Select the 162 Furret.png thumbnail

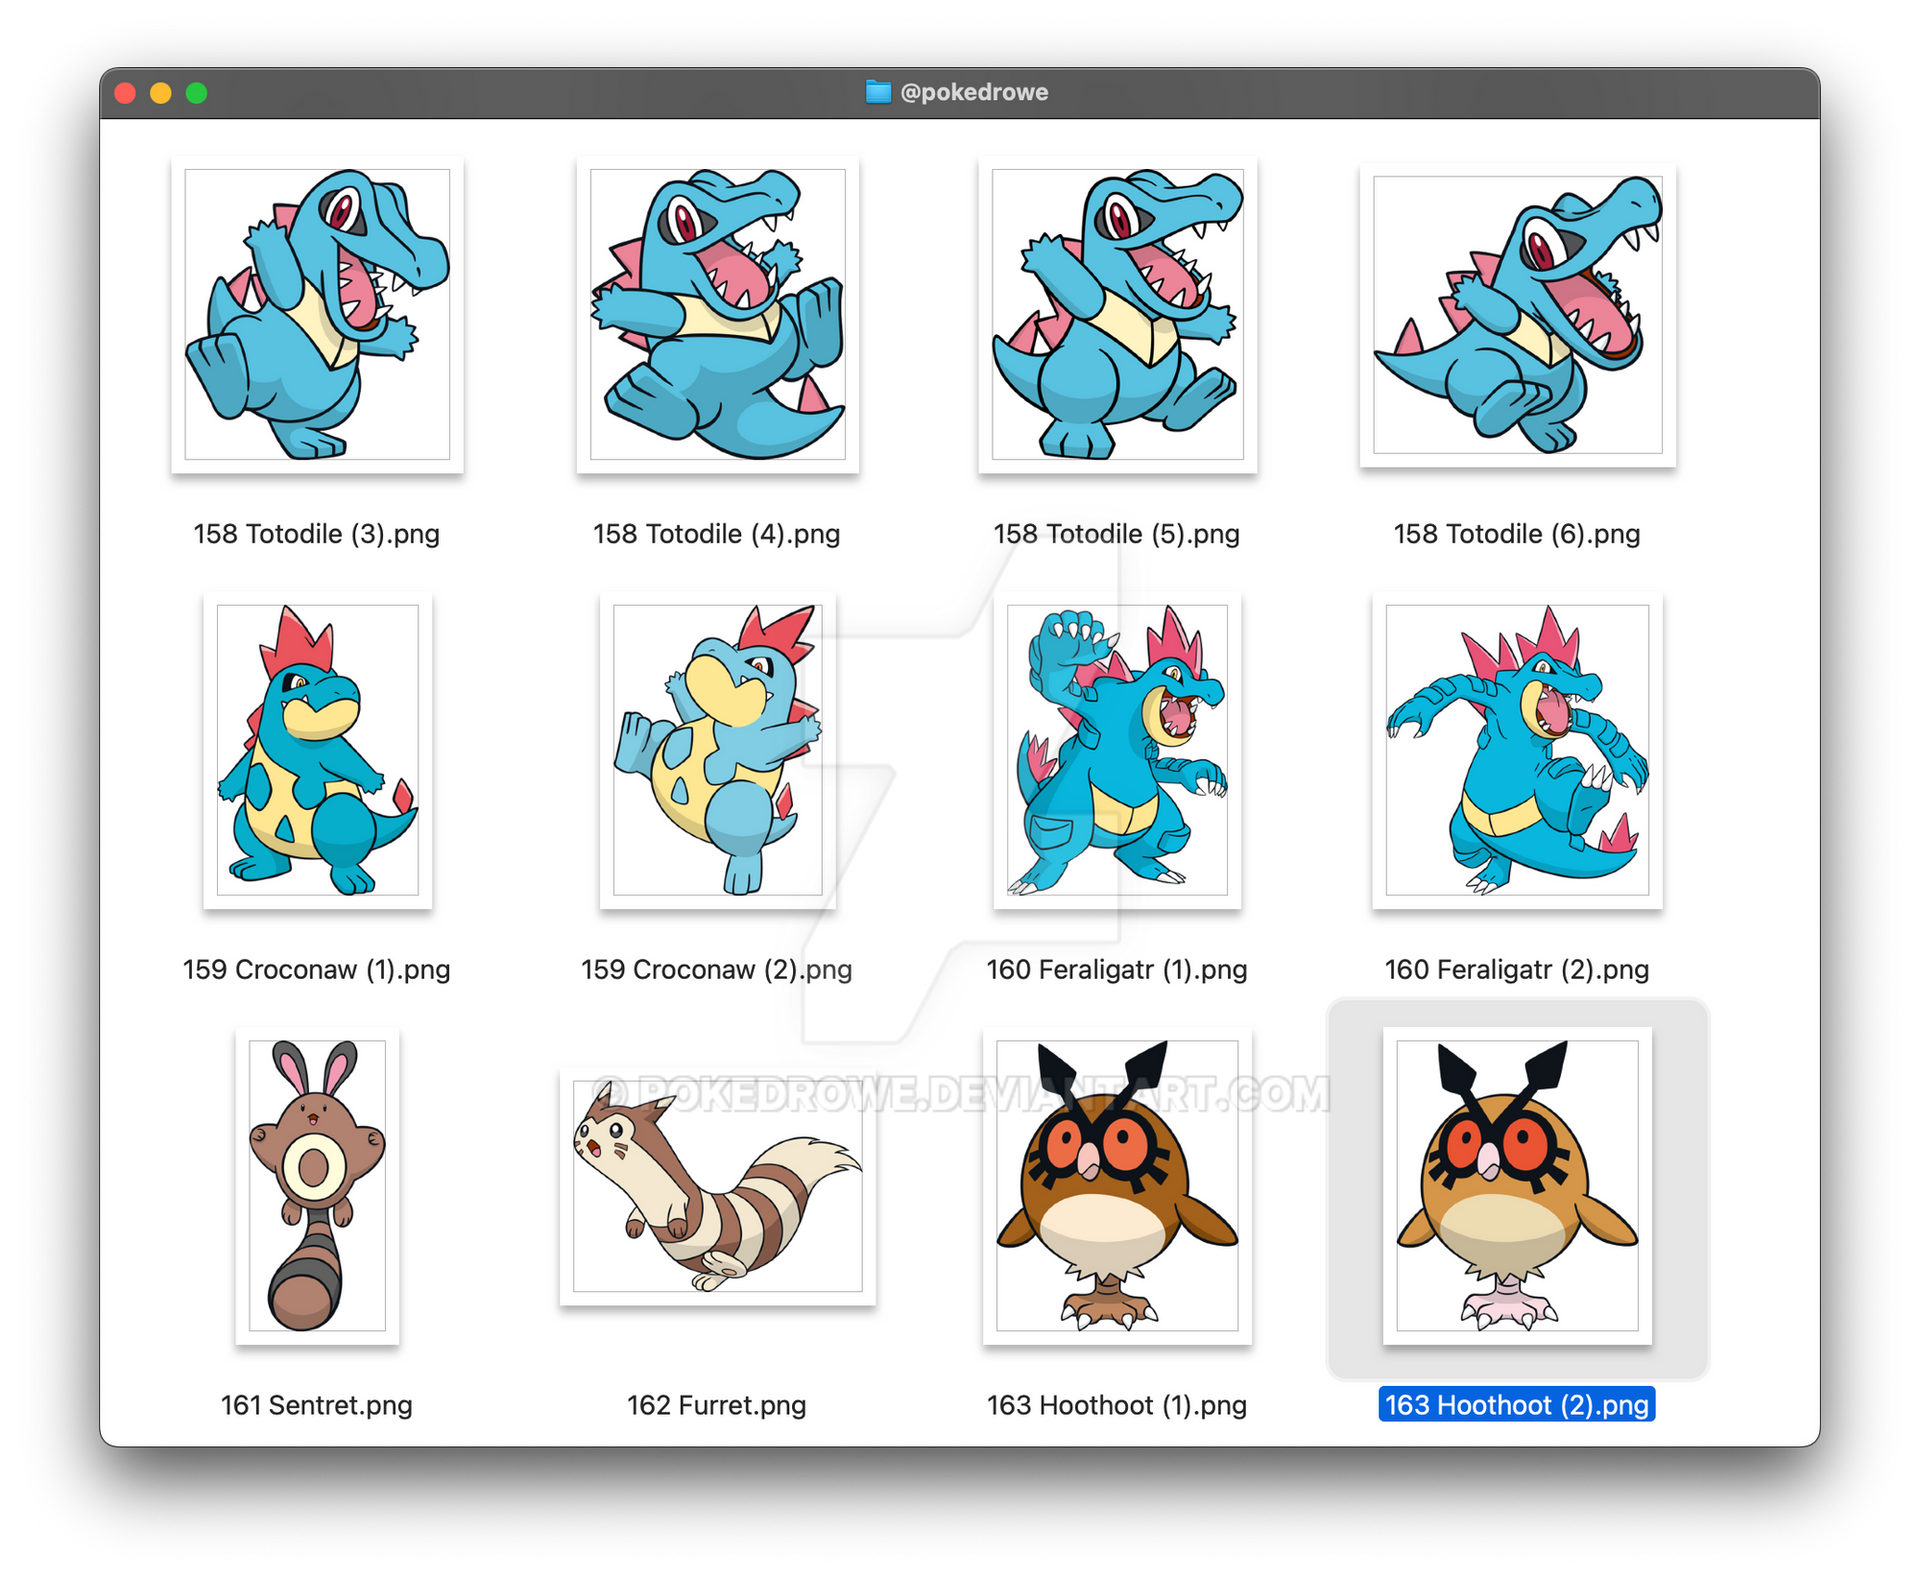(717, 1186)
